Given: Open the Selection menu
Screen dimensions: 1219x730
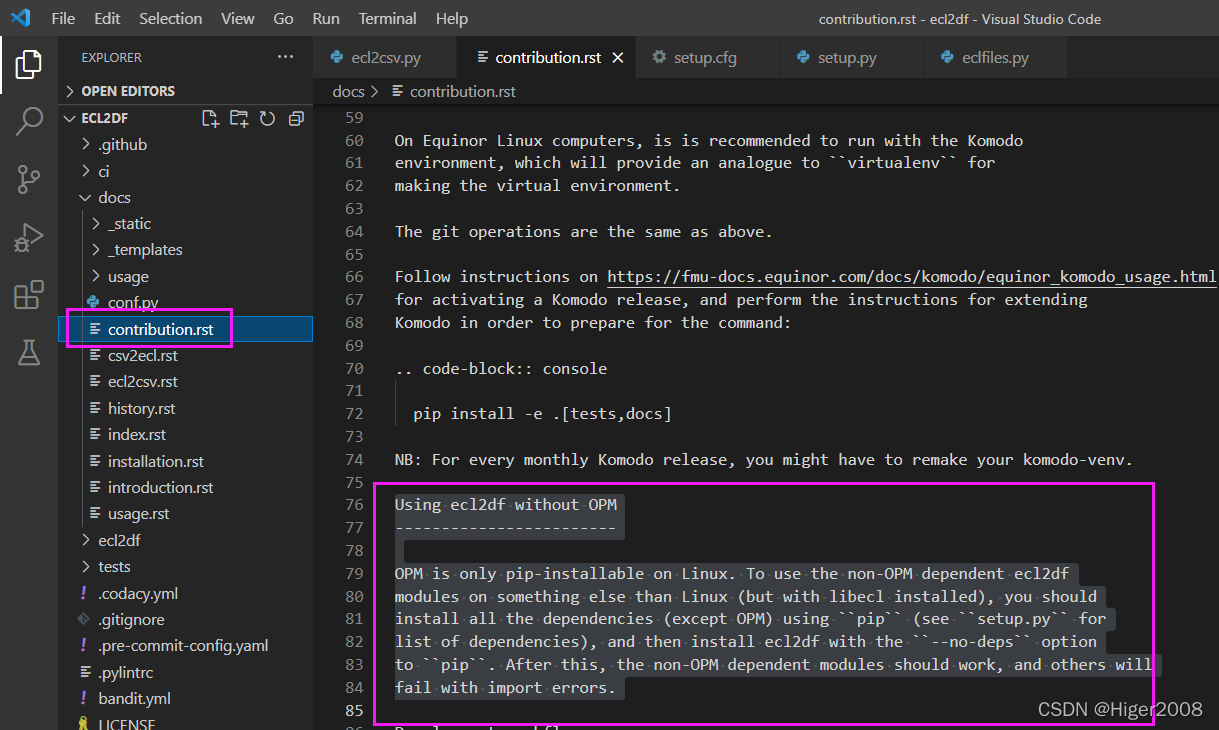Looking at the screenshot, I should coord(170,19).
